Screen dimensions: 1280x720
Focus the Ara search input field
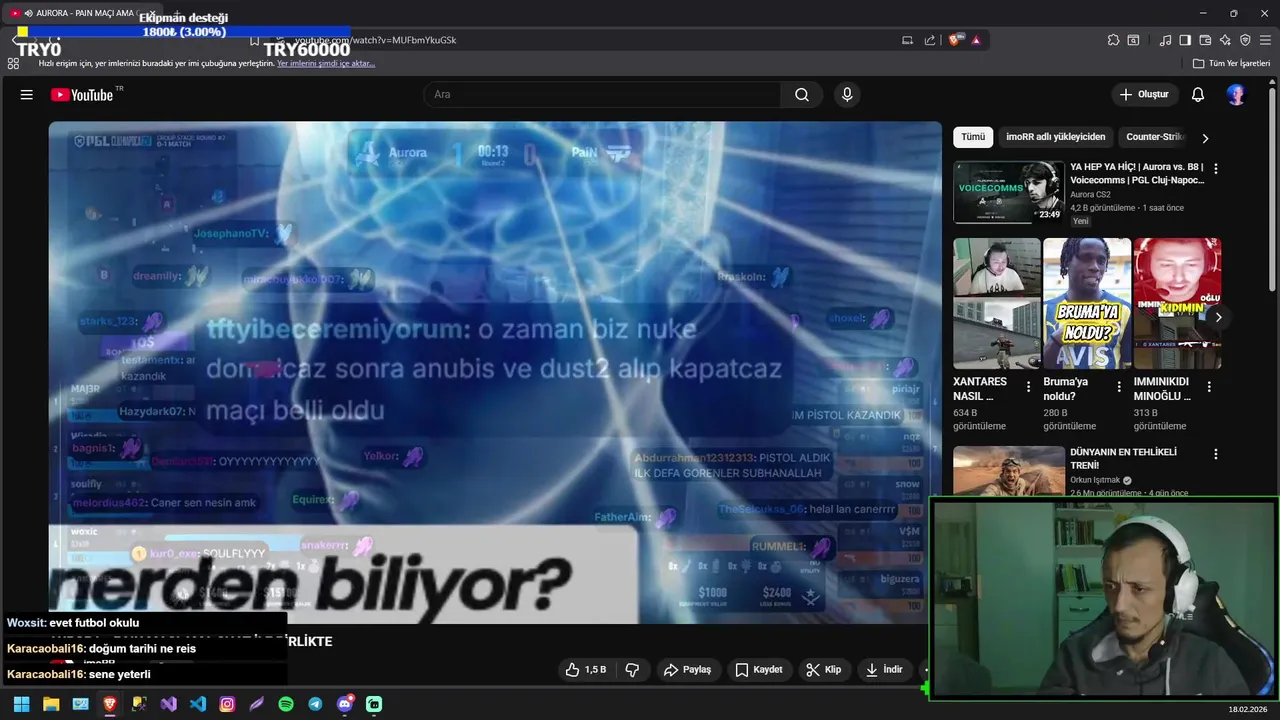(603, 95)
